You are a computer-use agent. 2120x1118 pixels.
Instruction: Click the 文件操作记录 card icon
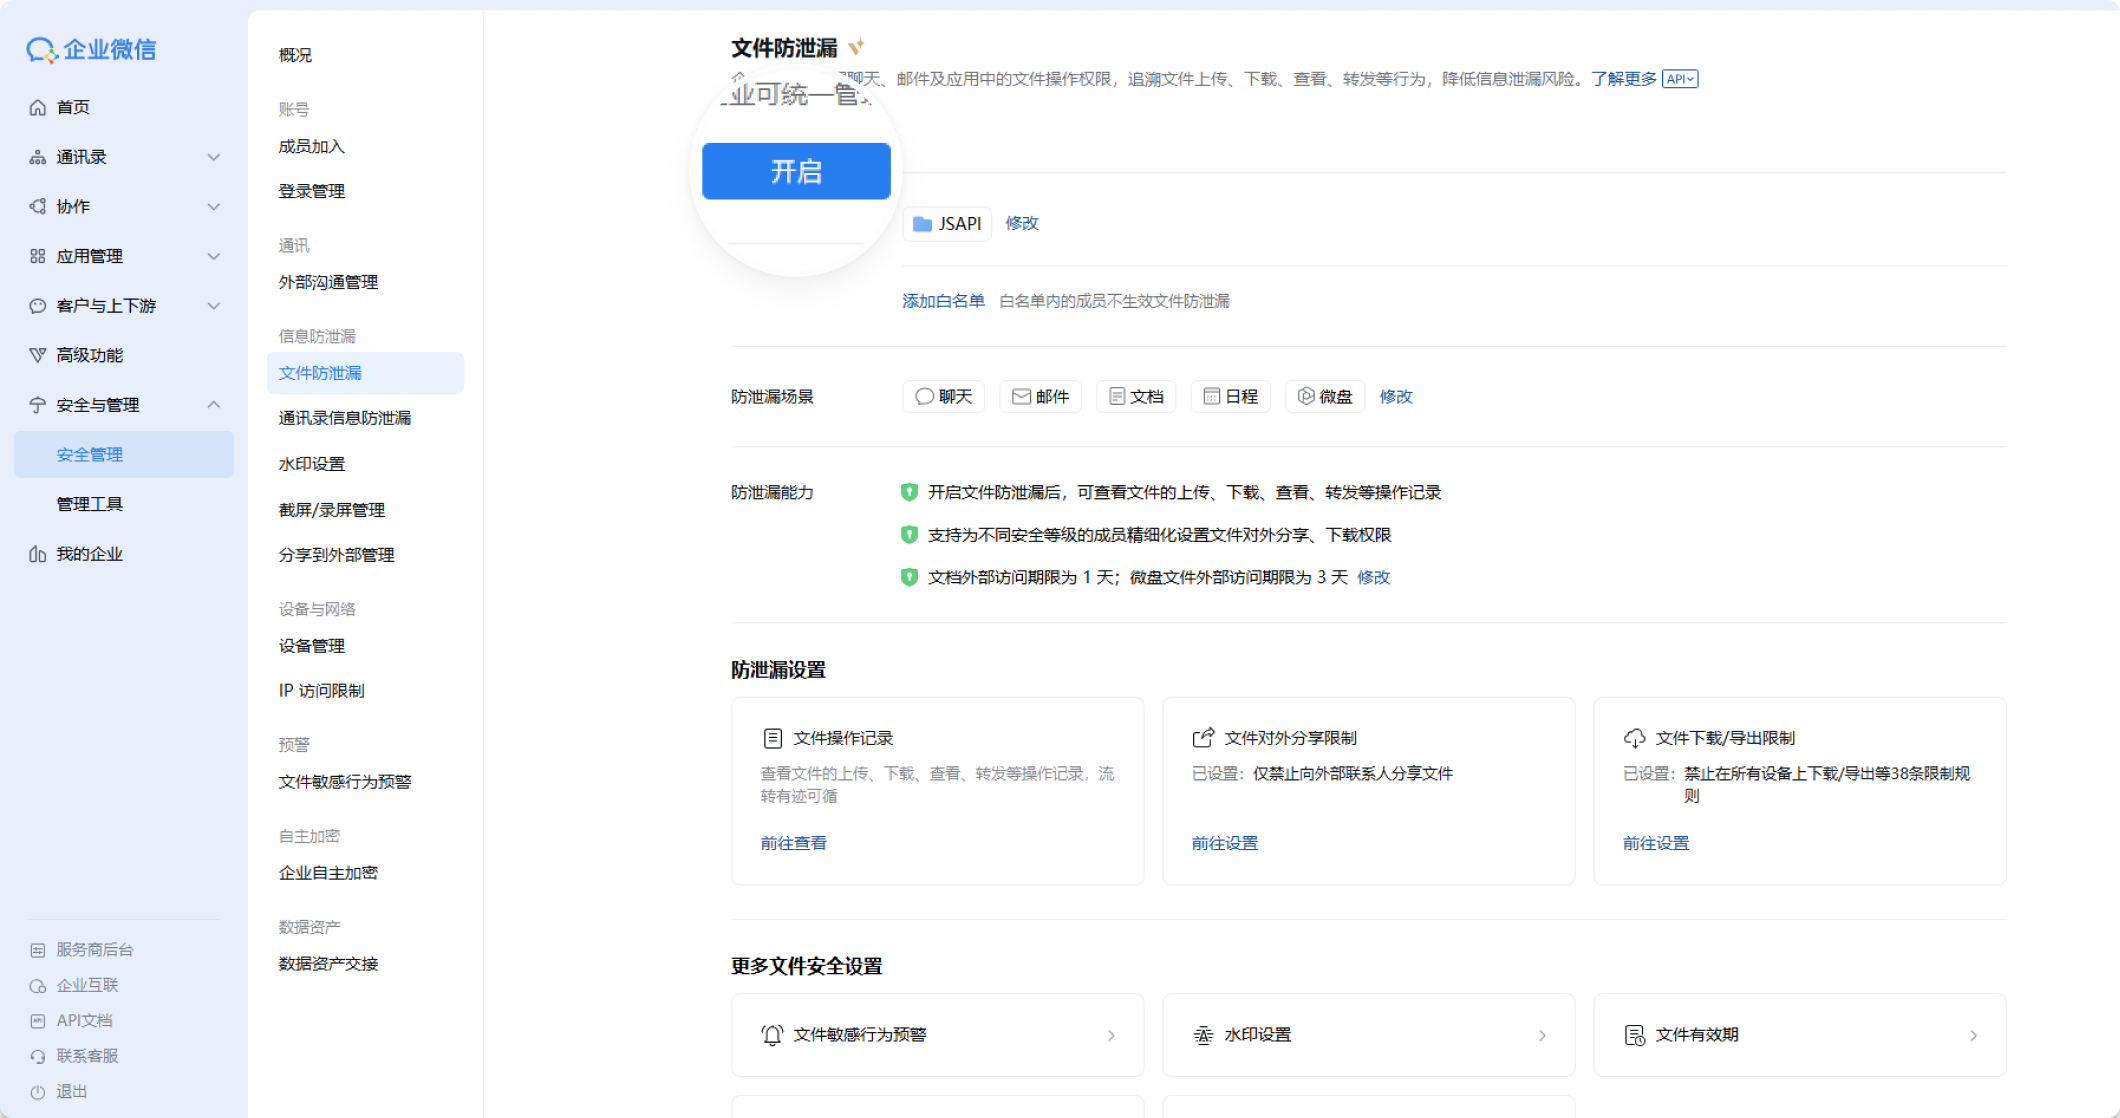coord(772,738)
